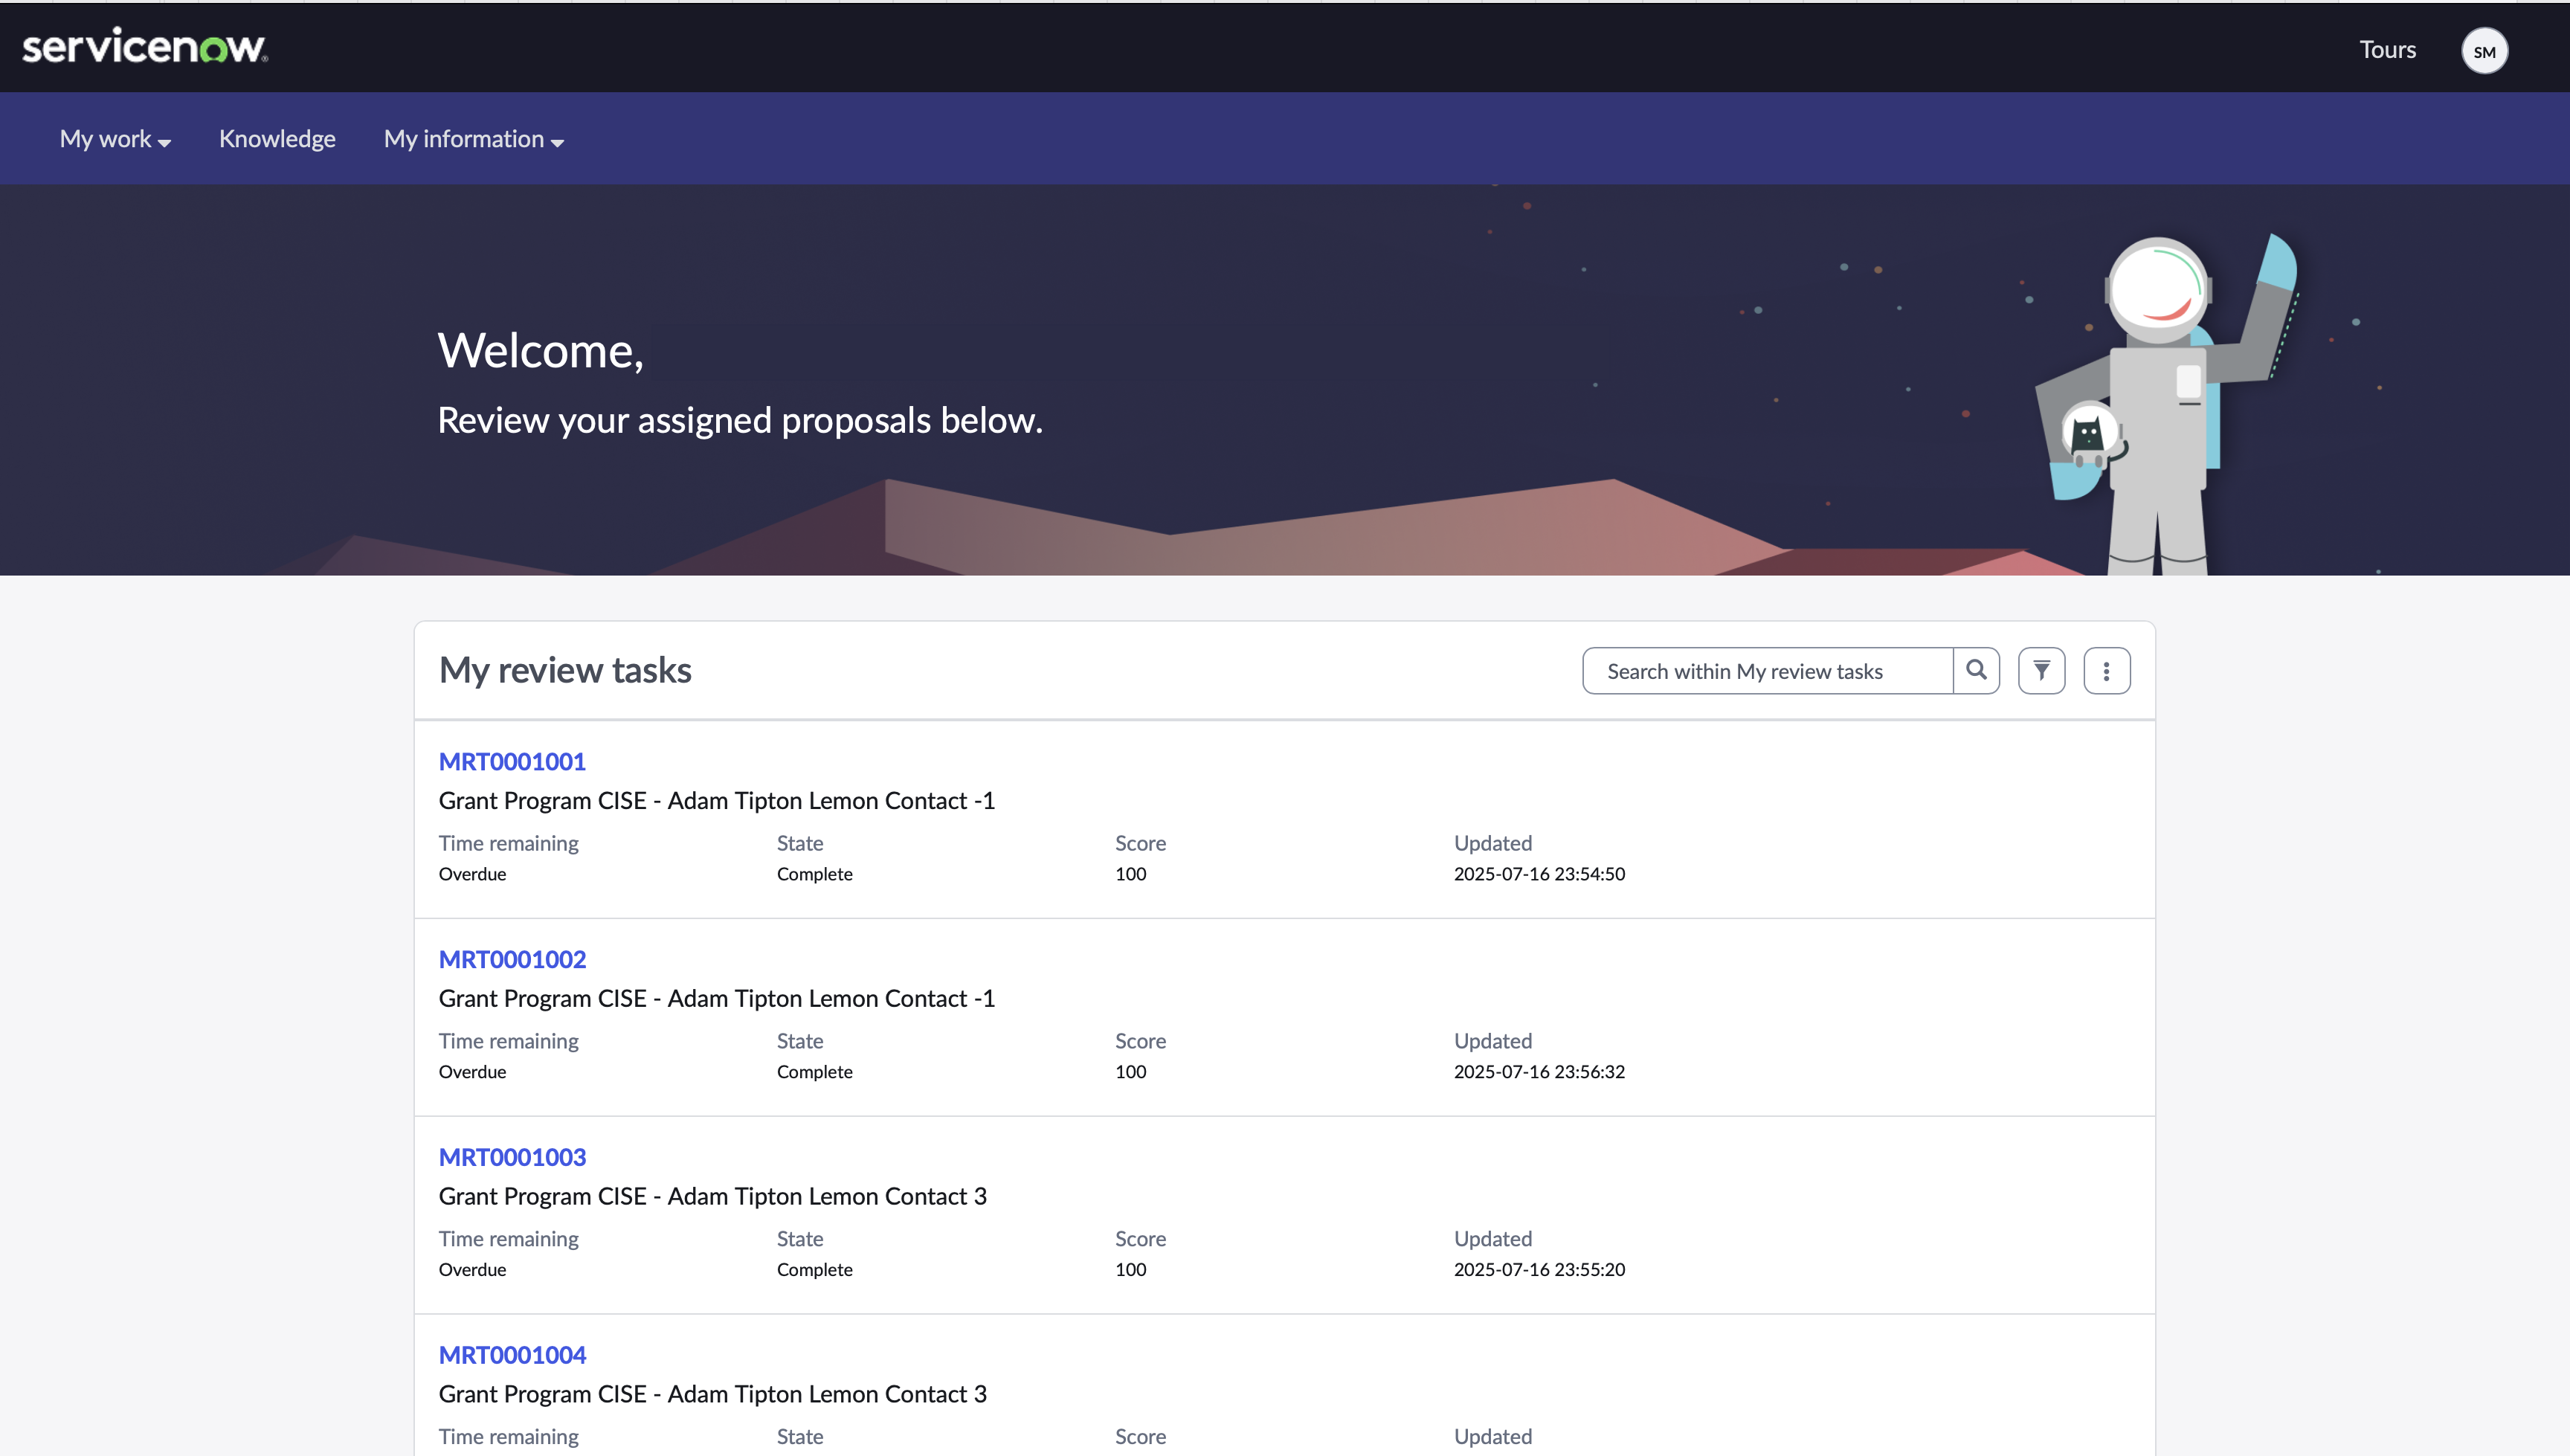Open review task MRT0001004
The height and width of the screenshot is (1456, 2570).
512,1355
